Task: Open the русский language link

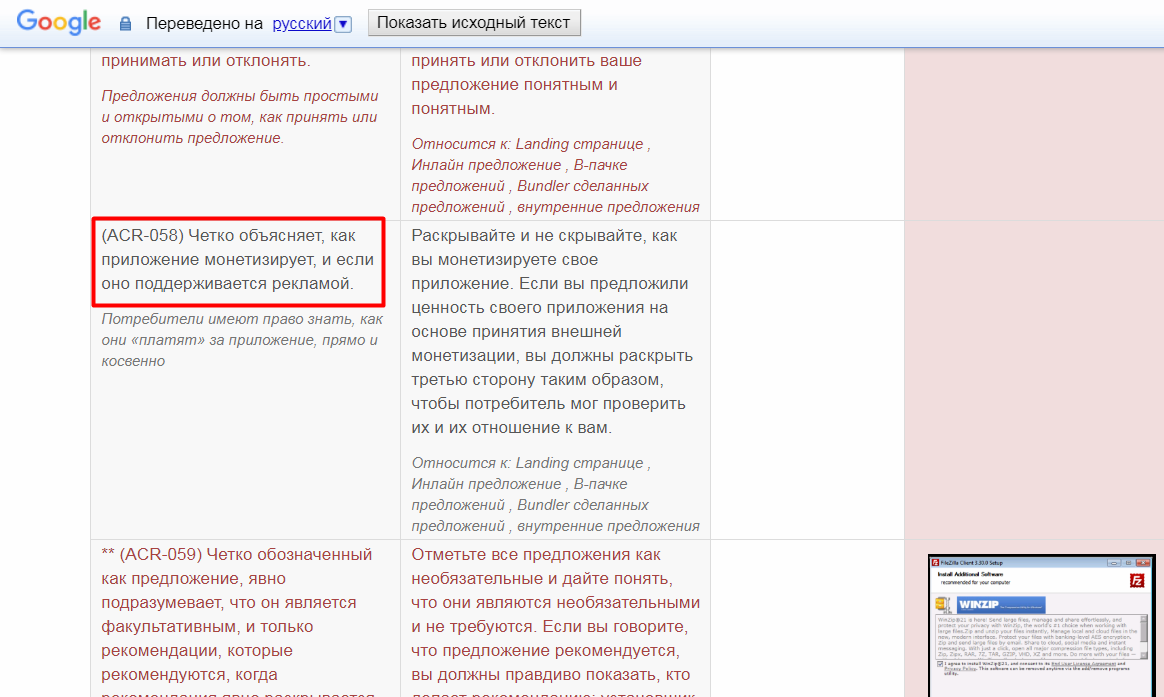Action: pos(301,24)
